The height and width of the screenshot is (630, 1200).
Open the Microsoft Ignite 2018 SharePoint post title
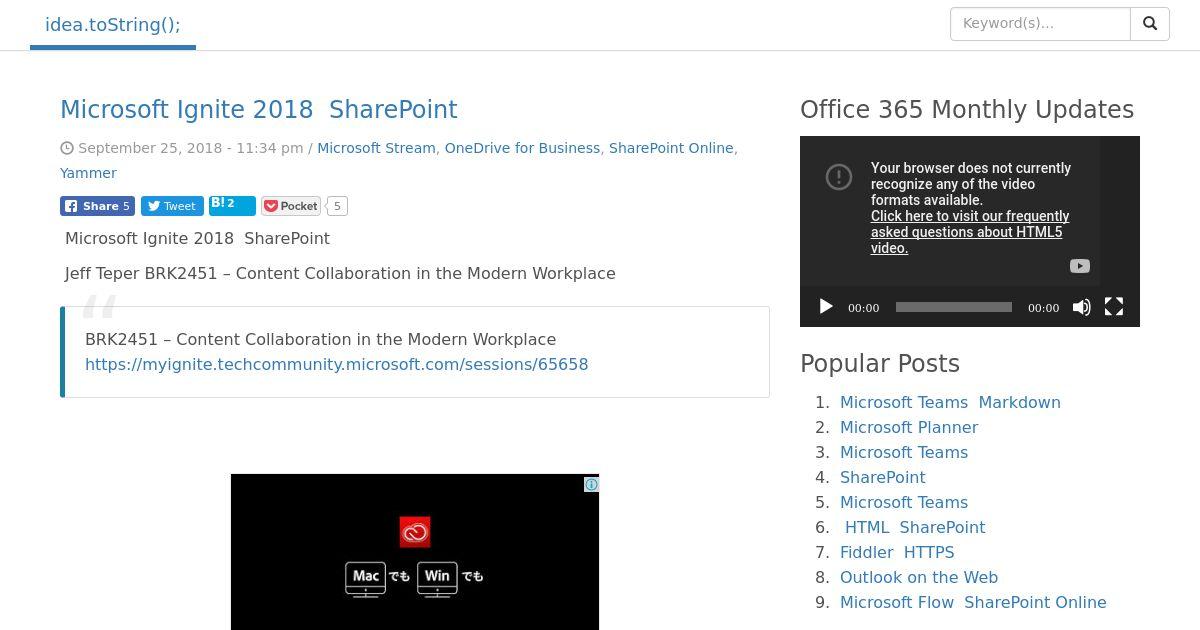pyautogui.click(x=259, y=110)
